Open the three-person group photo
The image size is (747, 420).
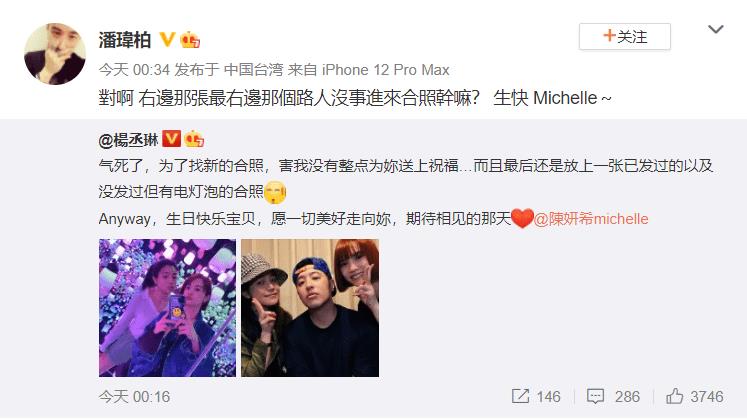coord(310,308)
